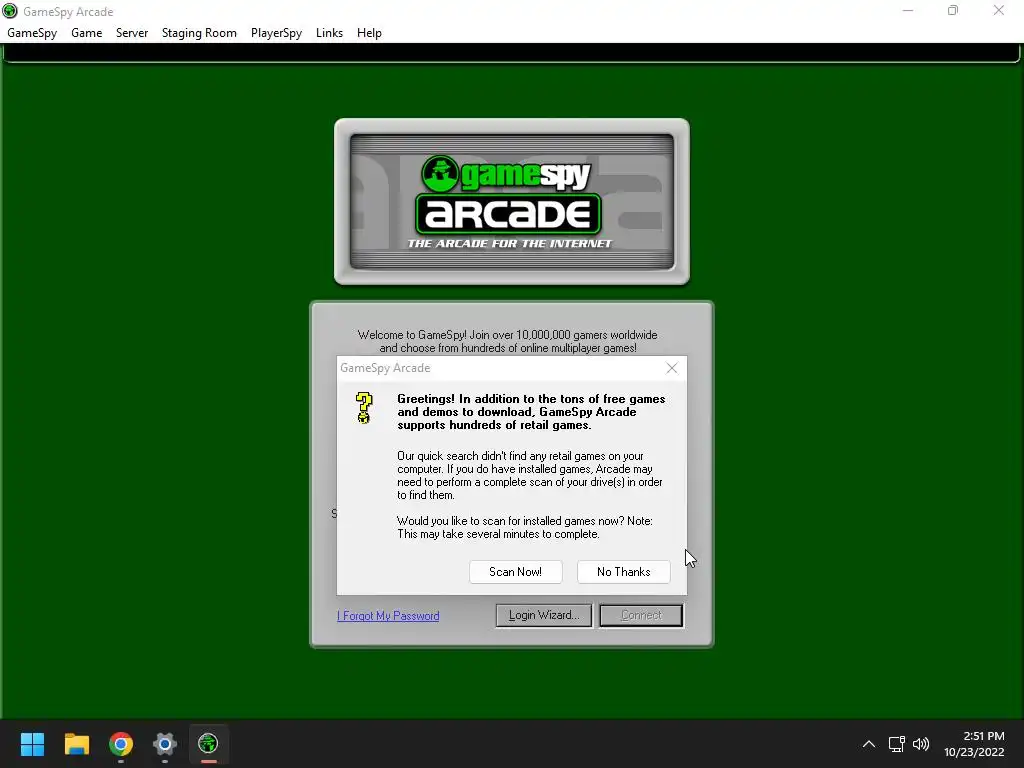The height and width of the screenshot is (768, 1024).
Task: Open the PlayerSpy menu
Action: [x=276, y=33]
